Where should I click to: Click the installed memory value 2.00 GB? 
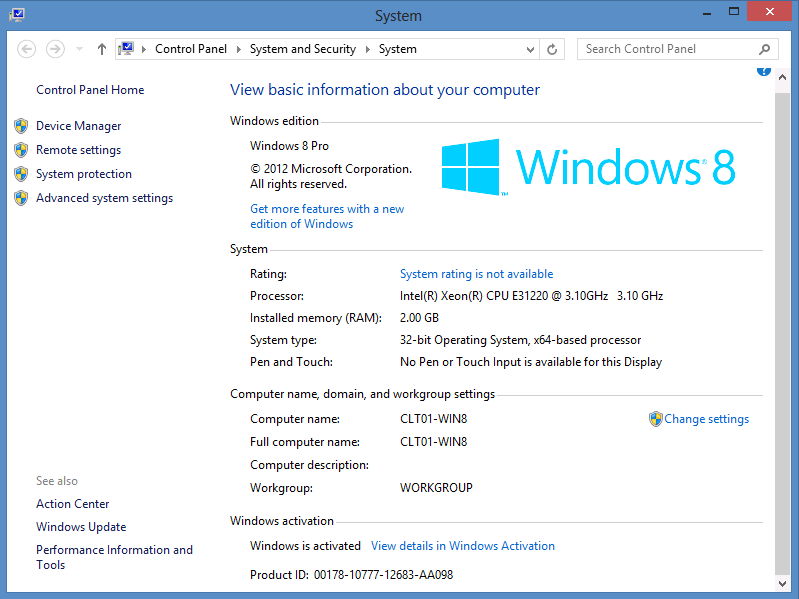[x=419, y=318]
